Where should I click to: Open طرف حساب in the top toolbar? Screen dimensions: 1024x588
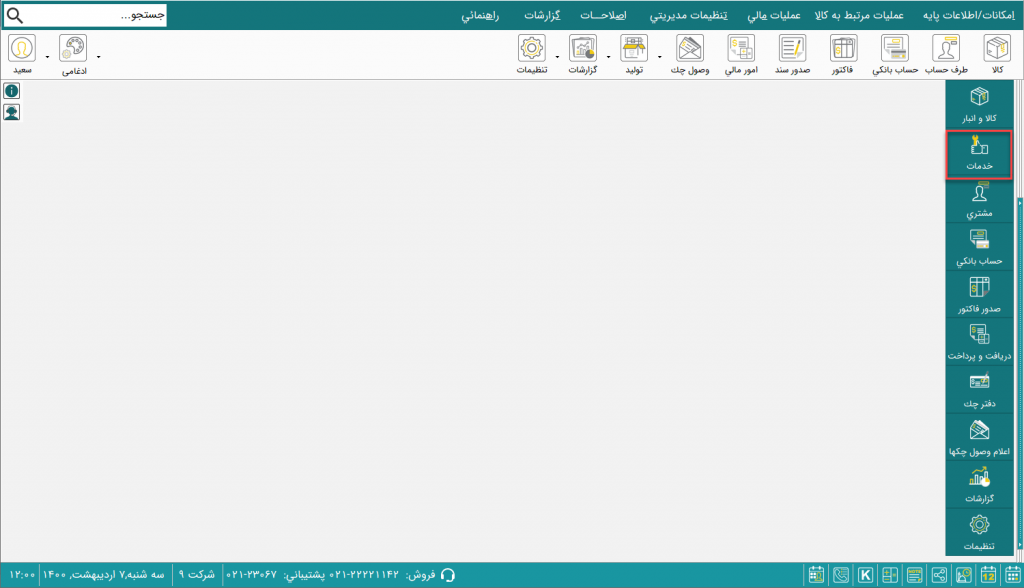pyautogui.click(x=946, y=54)
